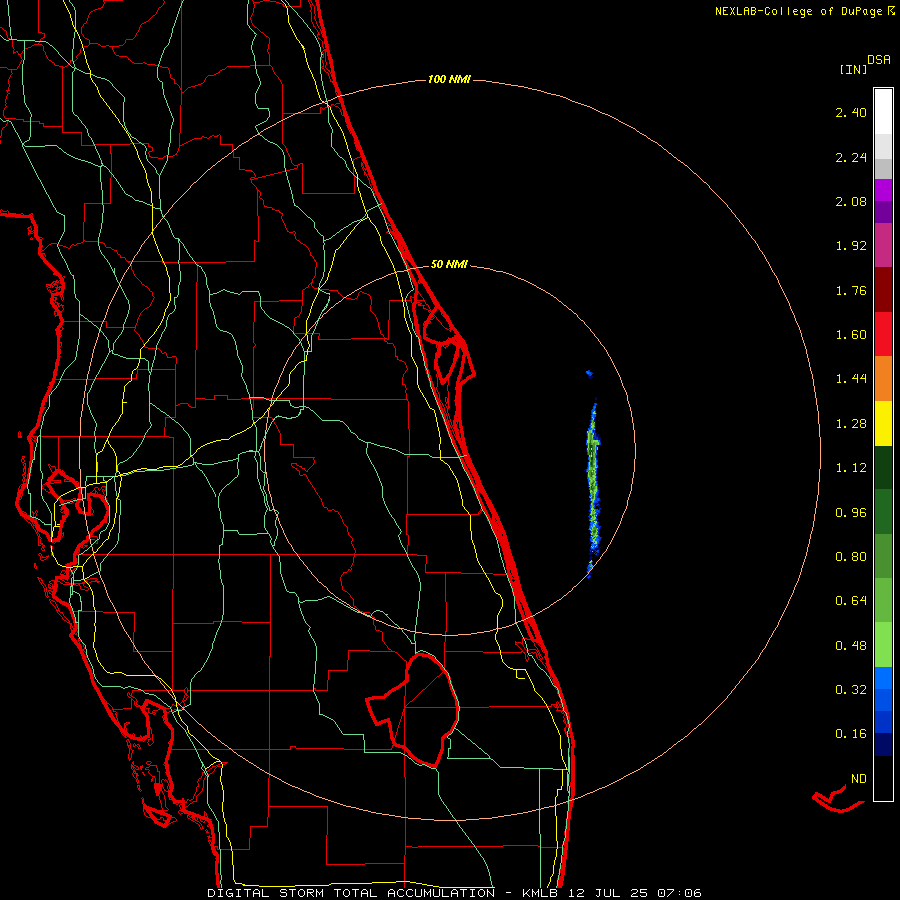This screenshot has height=900, width=900.
Task: Click the 1.92 legend value
Action: click(x=851, y=246)
